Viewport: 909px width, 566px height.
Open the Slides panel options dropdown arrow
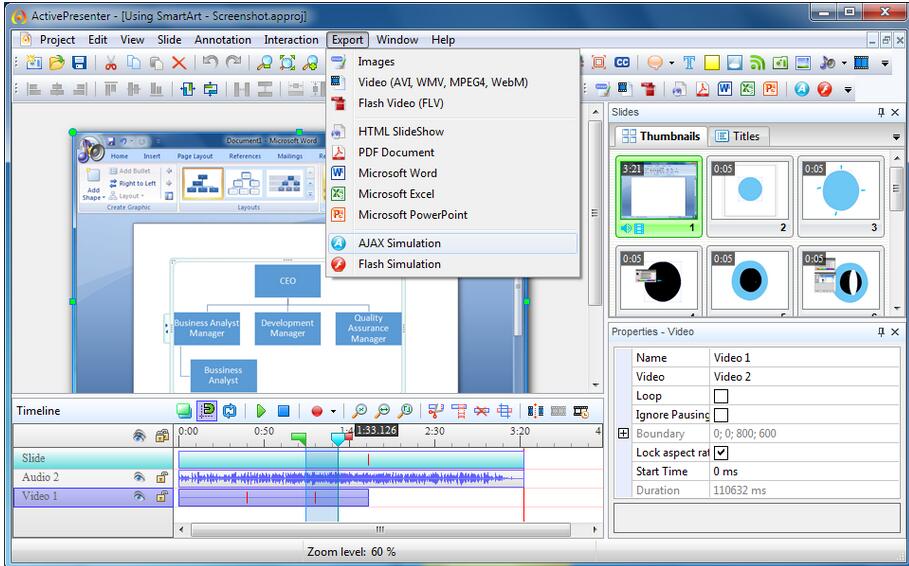point(896,137)
